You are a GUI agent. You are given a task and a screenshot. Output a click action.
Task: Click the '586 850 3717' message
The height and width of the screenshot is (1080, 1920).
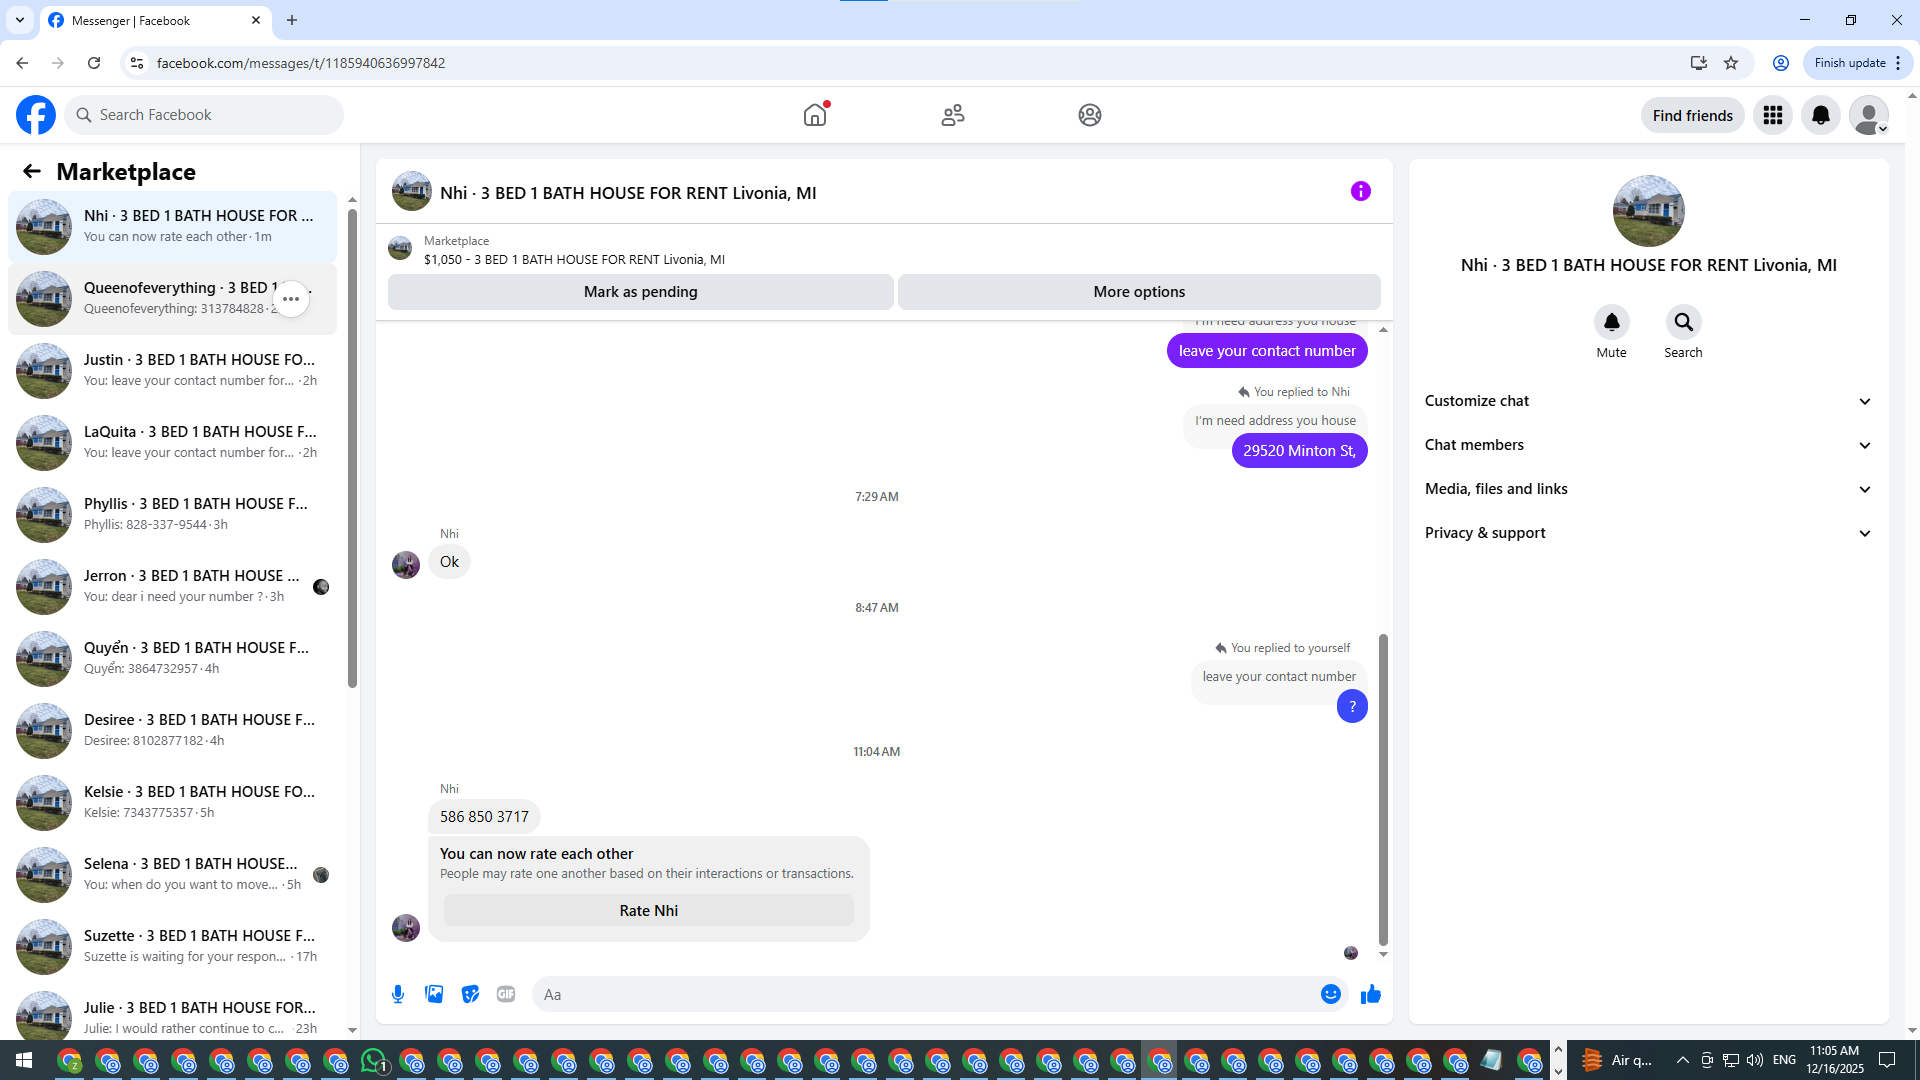484,817
